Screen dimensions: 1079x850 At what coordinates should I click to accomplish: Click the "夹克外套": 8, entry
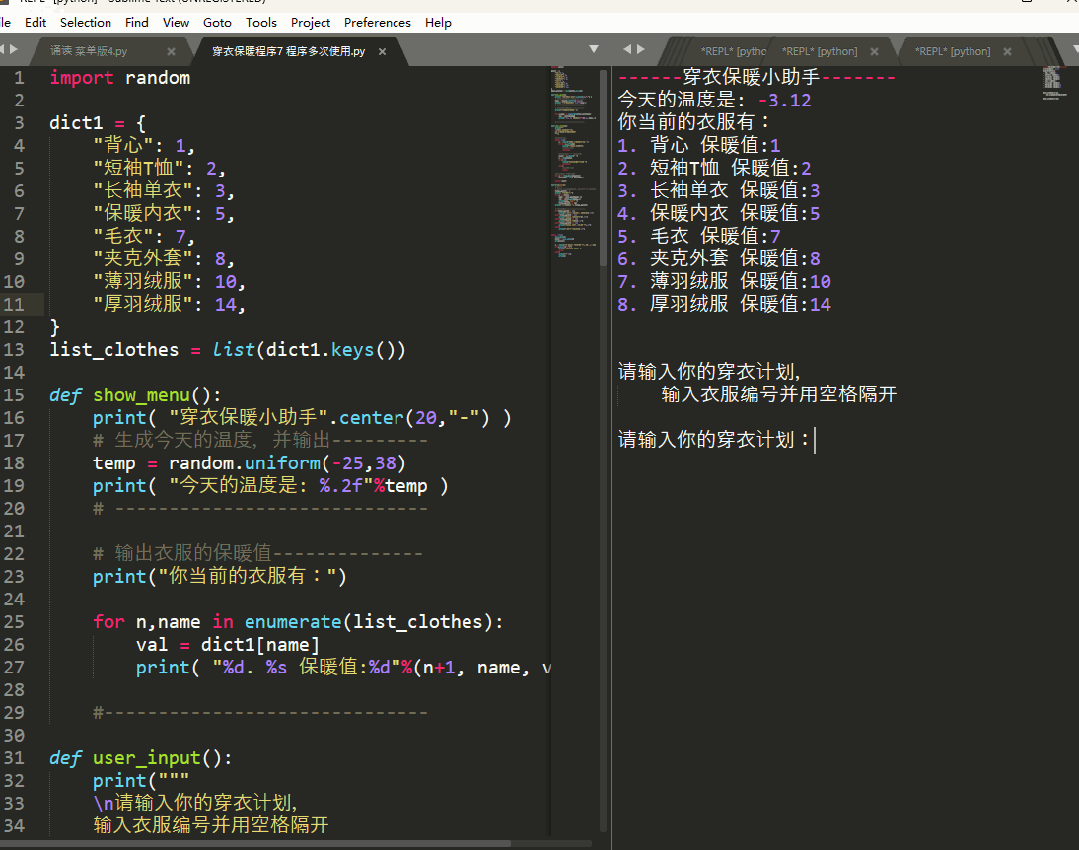click(x=164, y=259)
